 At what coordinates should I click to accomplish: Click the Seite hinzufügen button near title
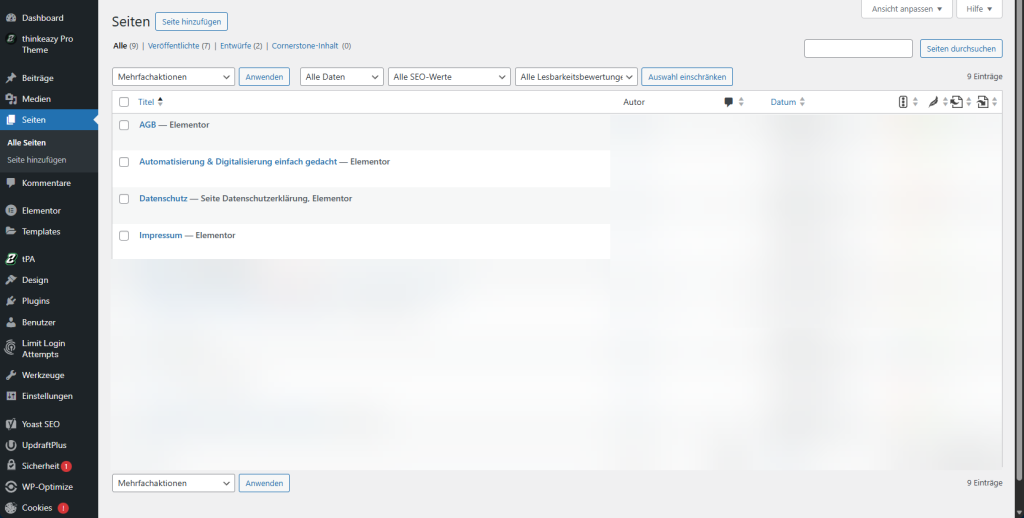coord(191,21)
